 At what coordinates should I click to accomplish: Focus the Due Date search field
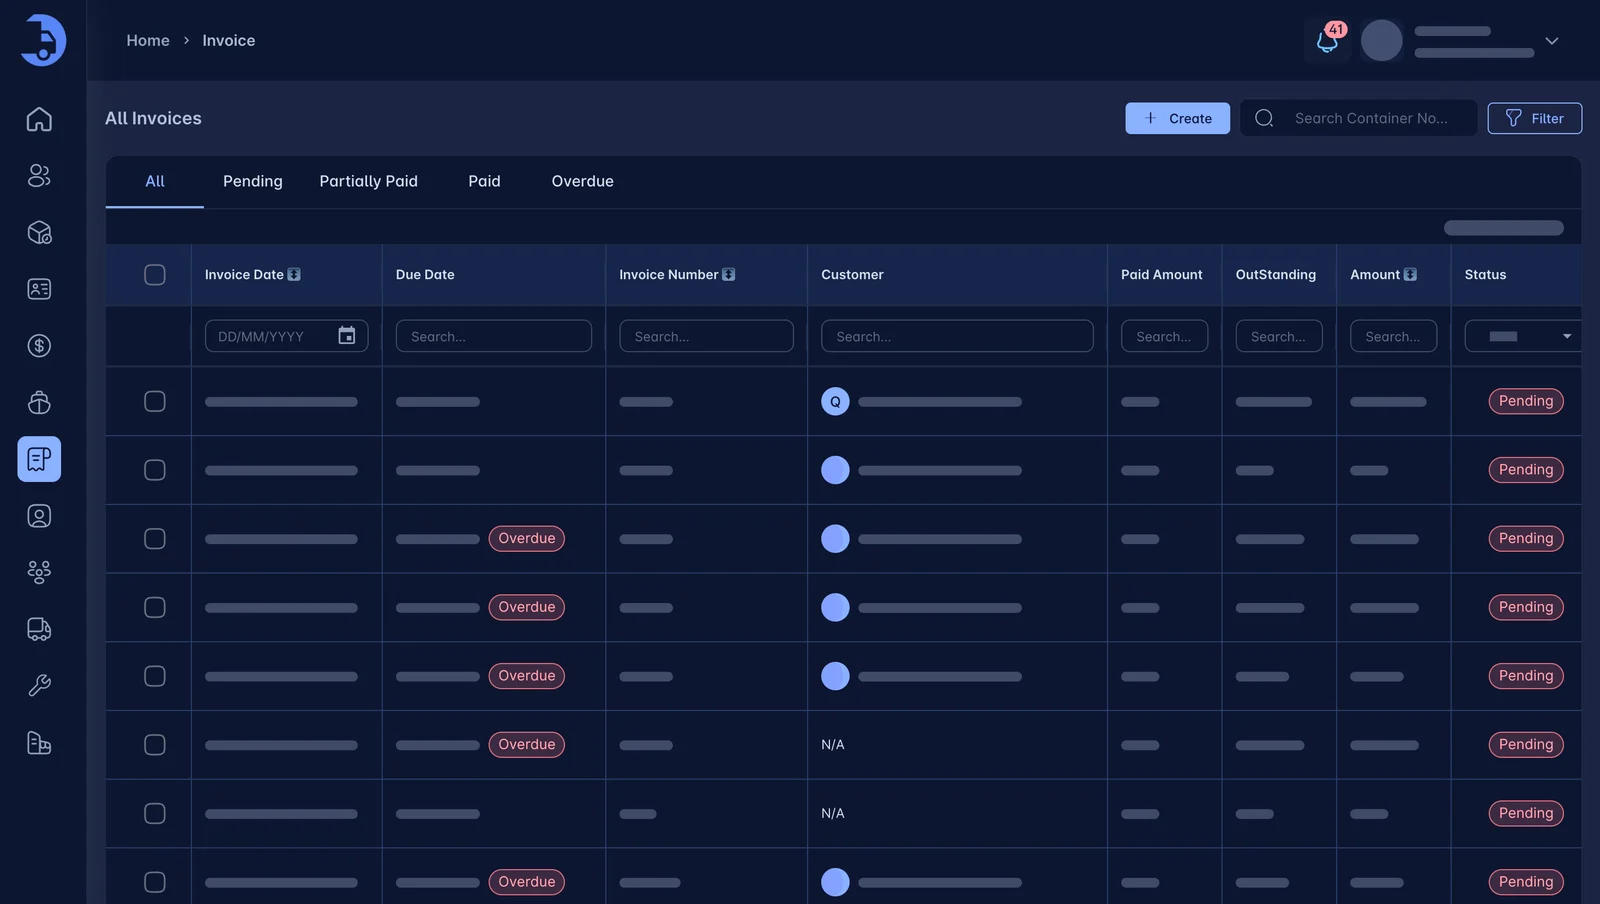coord(494,336)
